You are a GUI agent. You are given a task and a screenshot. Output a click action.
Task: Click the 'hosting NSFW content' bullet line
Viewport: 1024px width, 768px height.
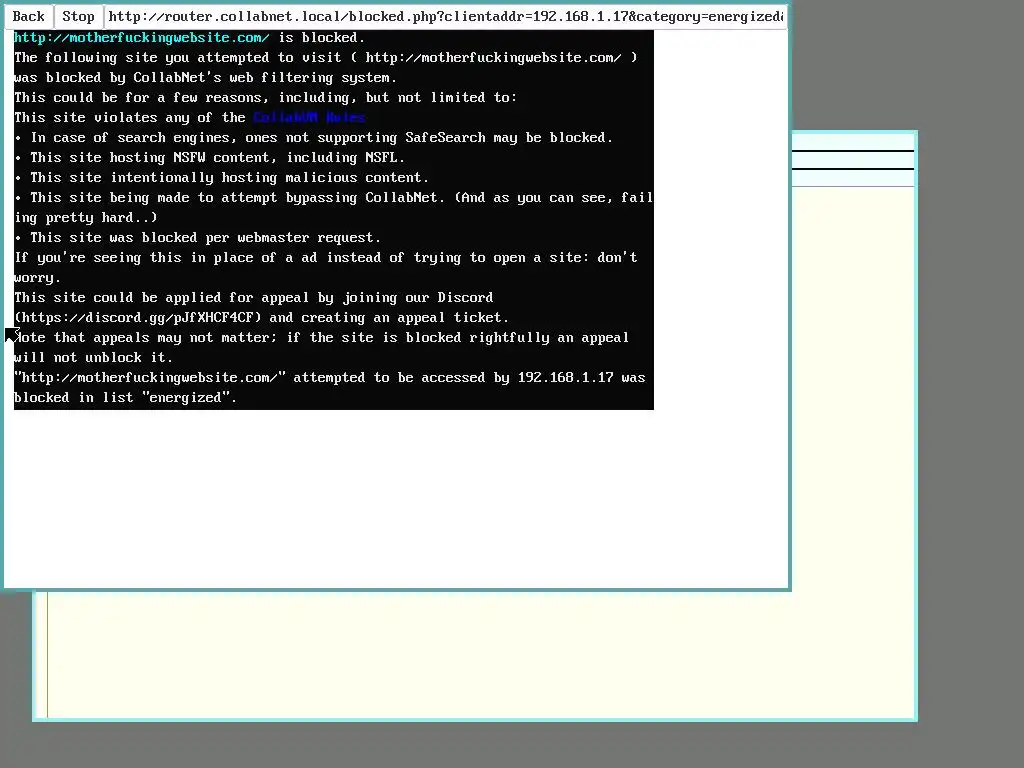(x=210, y=157)
